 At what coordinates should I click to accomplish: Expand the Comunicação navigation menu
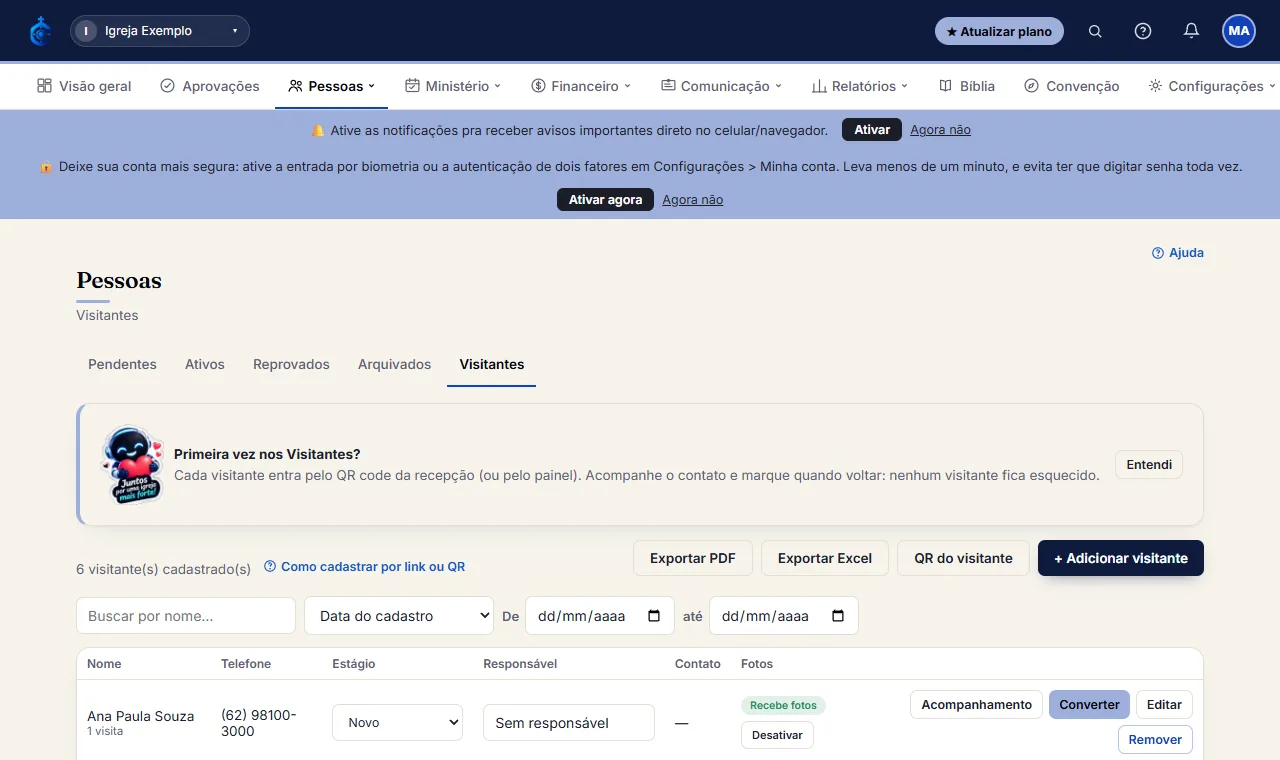click(721, 86)
